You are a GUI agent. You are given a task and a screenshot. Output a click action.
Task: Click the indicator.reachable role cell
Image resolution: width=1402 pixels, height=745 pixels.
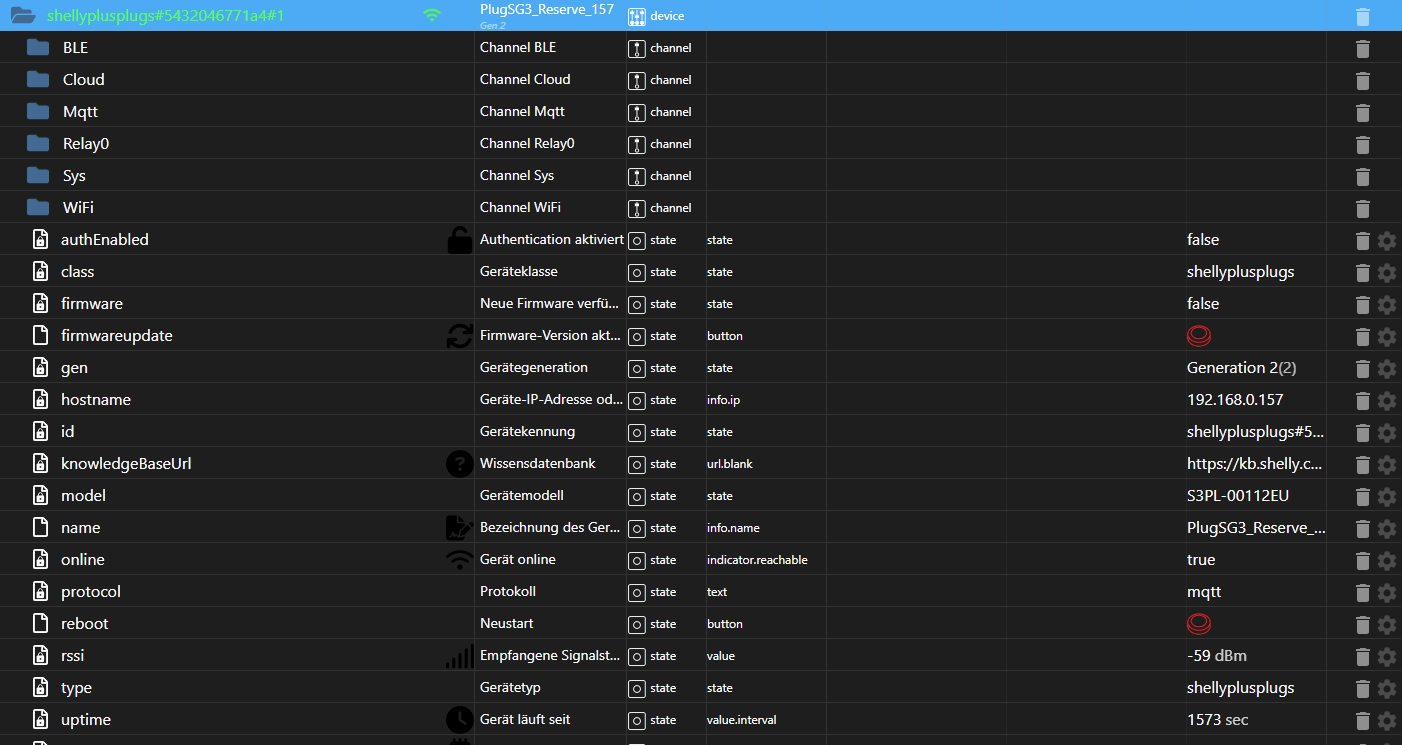tap(757, 560)
